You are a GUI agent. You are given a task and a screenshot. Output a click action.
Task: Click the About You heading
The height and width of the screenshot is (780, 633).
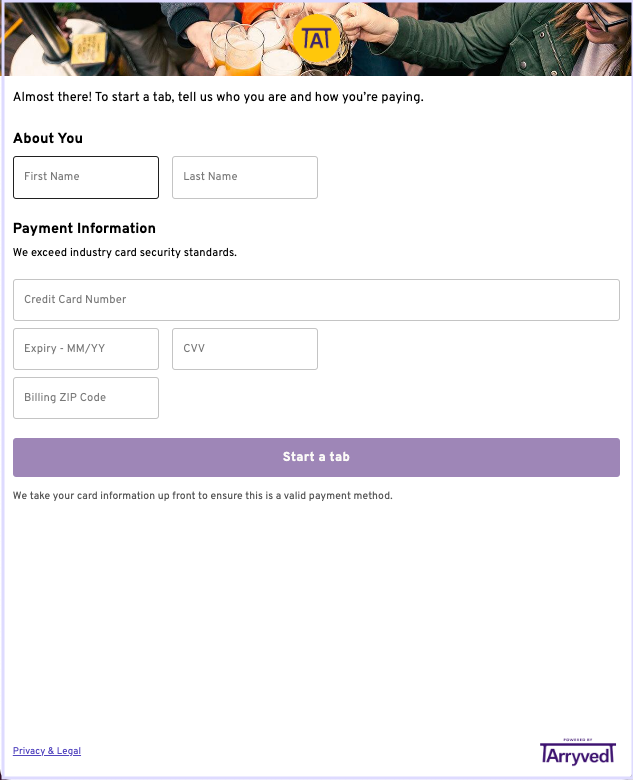coord(48,138)
